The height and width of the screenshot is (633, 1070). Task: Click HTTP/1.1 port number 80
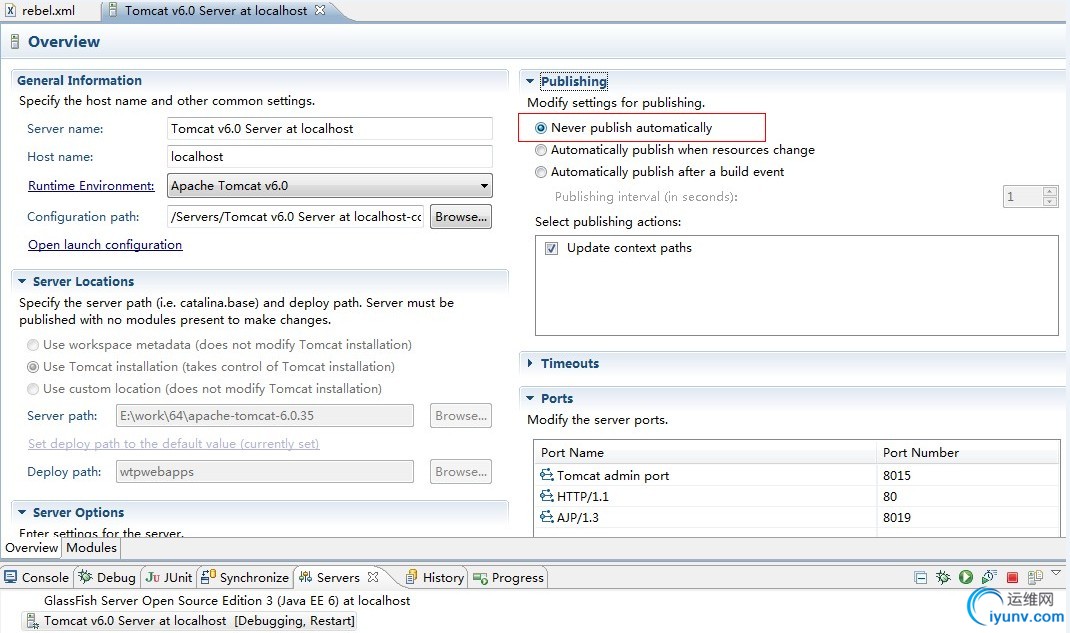pos(890,497)
